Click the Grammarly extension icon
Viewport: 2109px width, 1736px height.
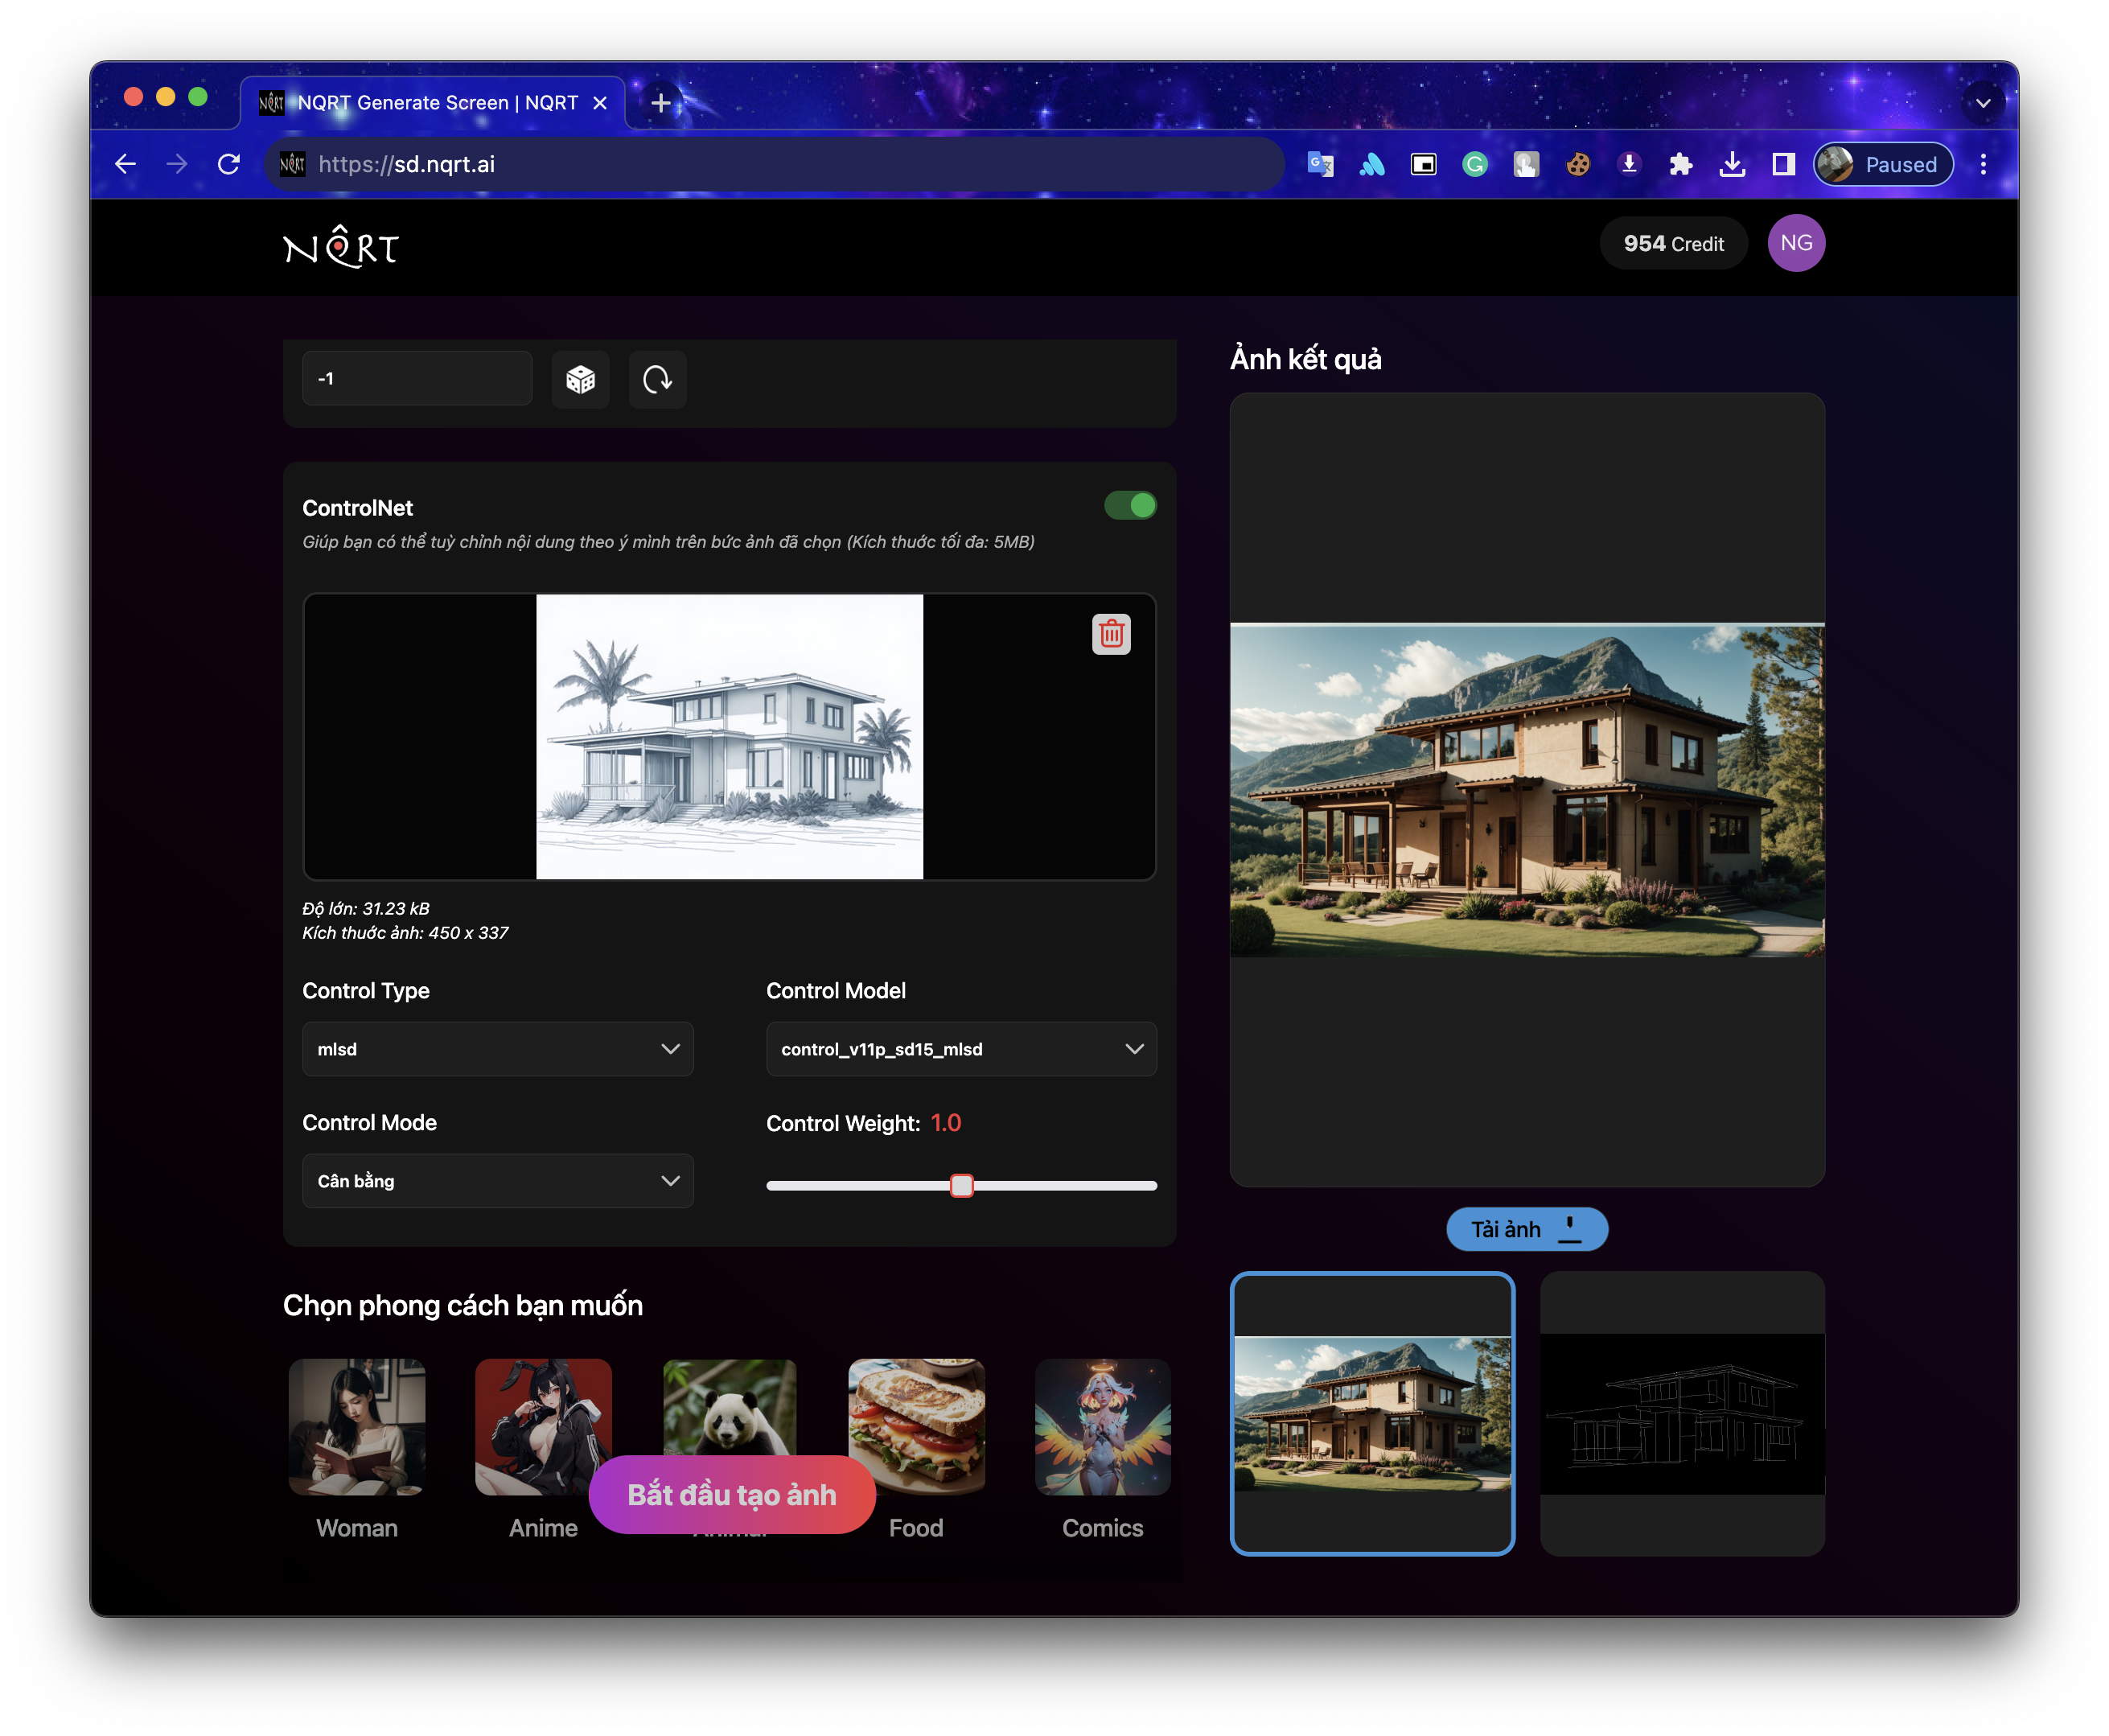click(1474, 164)
